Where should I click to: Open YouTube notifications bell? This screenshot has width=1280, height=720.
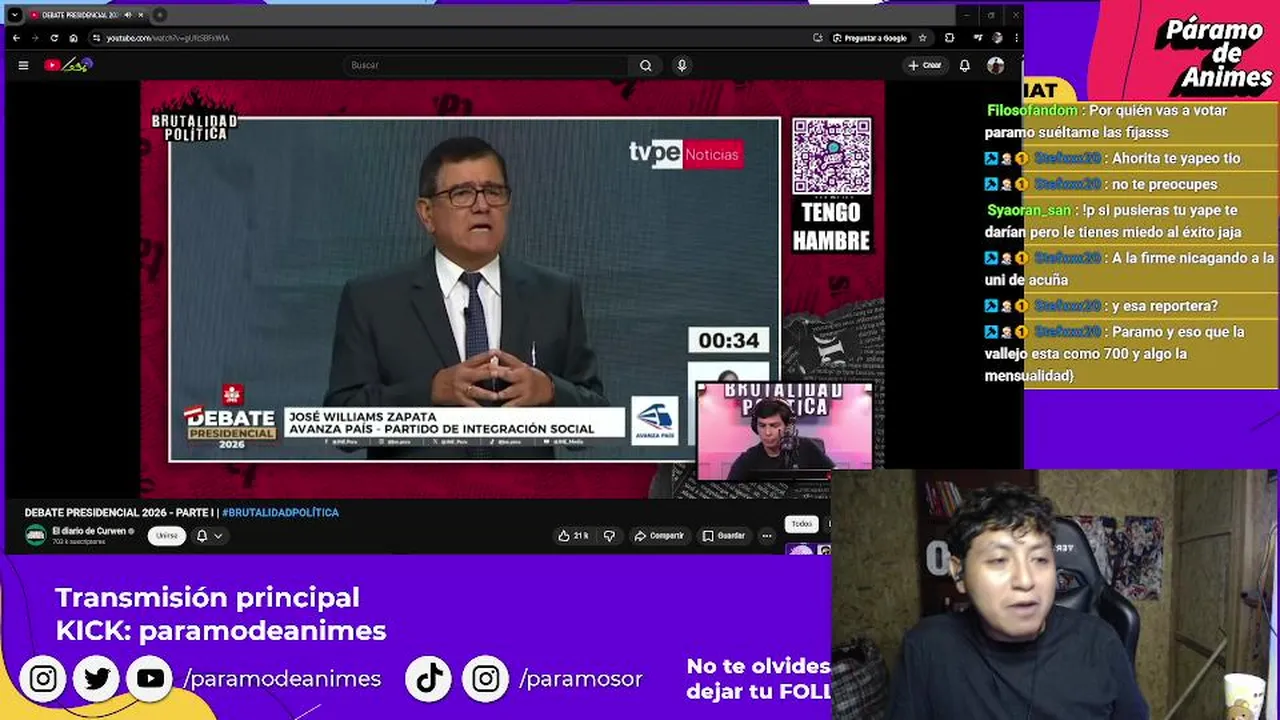pyautogui.click(x=964, y=65)
